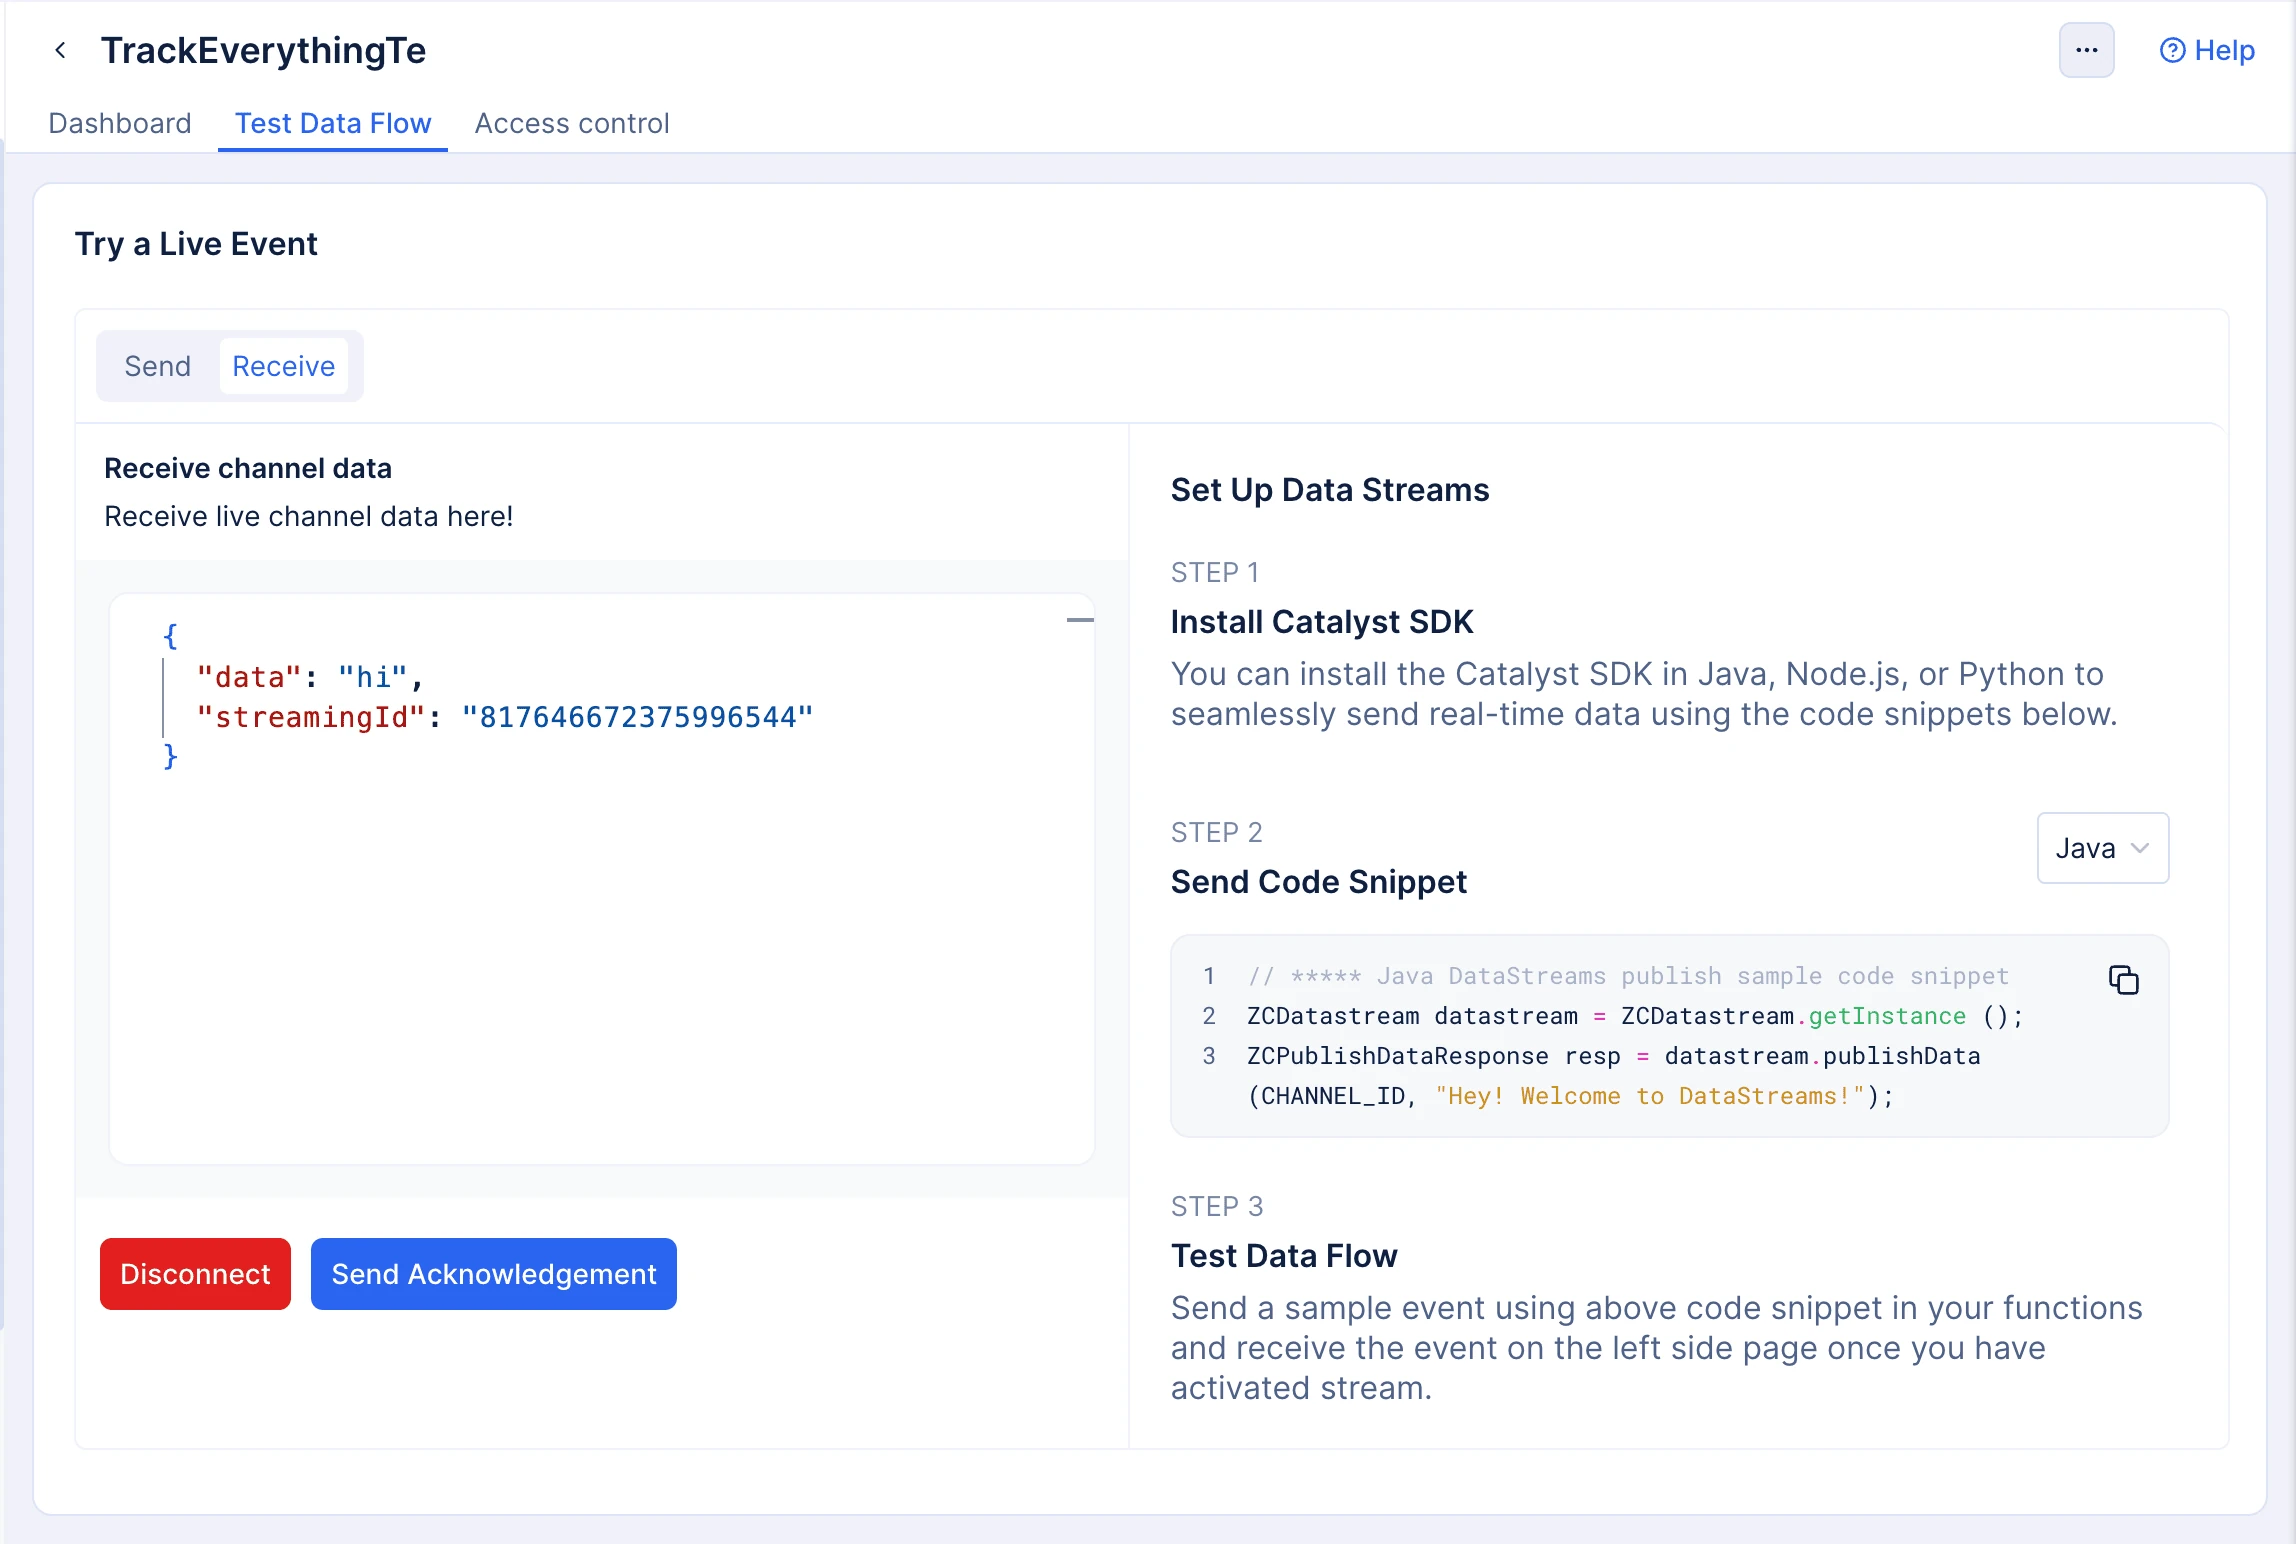Click the Java DataStreams comment line
This screenshot has height=1544, width=2296.
pyautogui.click(x=1628, y=976)
